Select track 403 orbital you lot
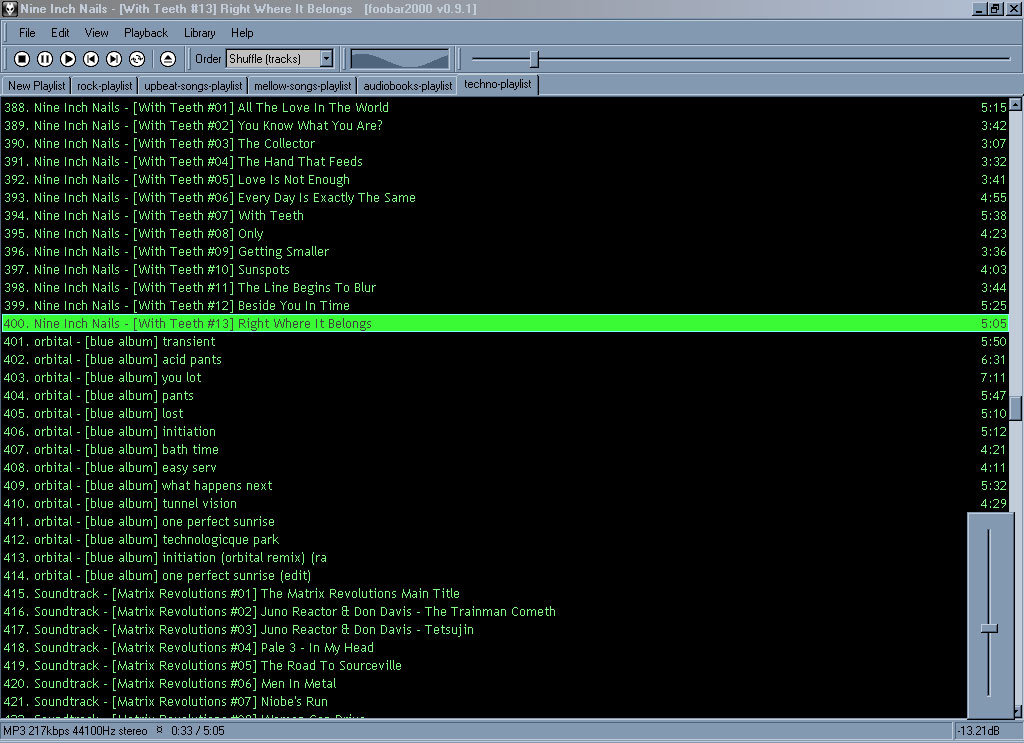Viewport: 1024px width, 743px height. [504, 377]
